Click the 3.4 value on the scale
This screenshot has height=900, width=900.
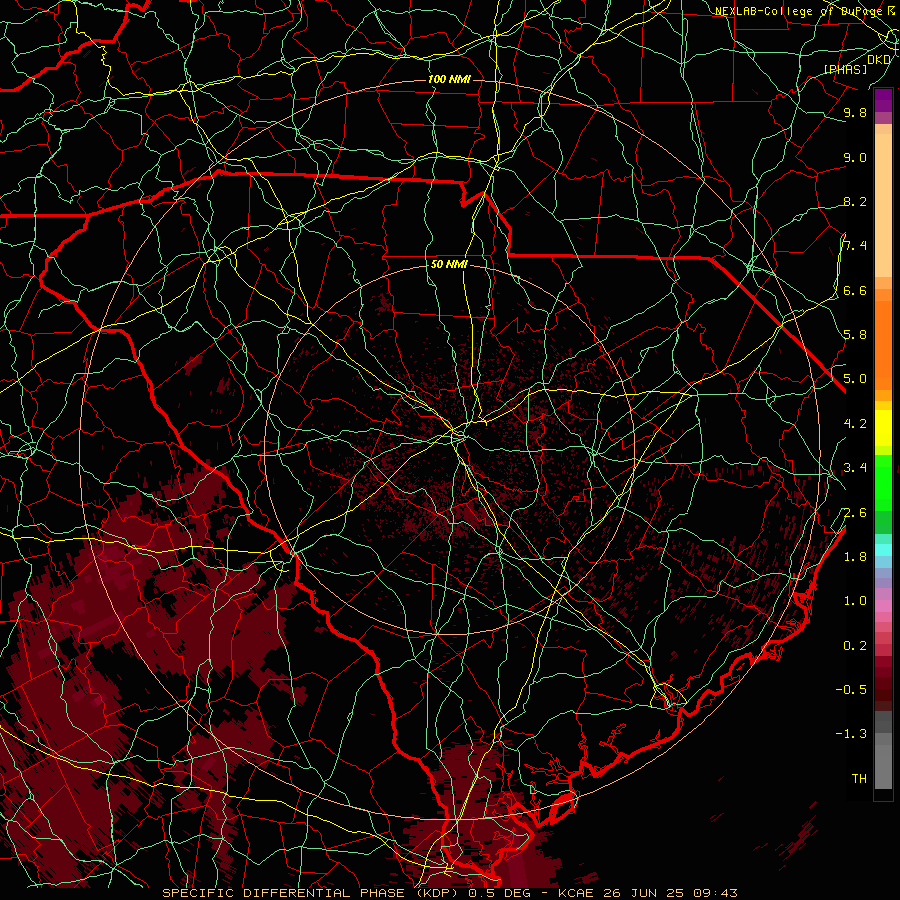[855, 468]
